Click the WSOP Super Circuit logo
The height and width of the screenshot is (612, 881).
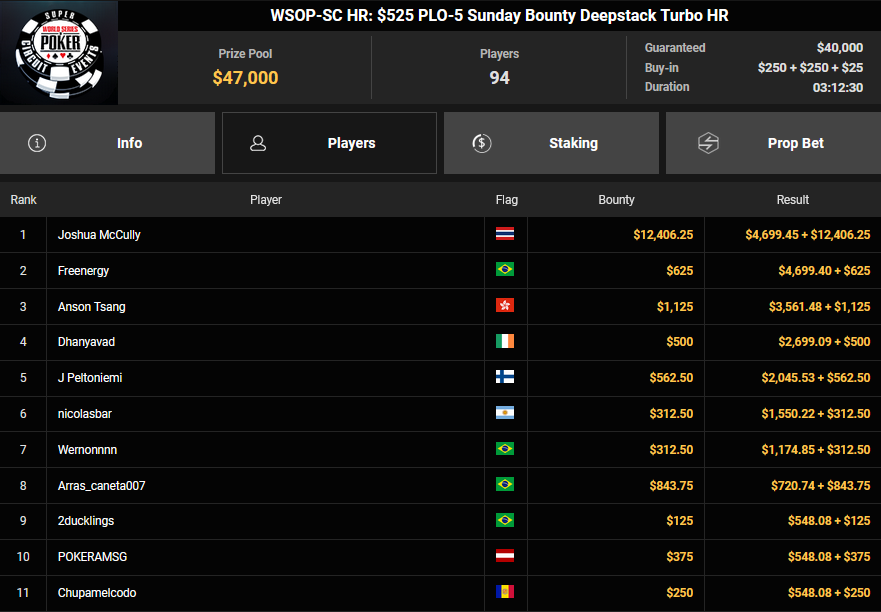[x=59, y=53]
